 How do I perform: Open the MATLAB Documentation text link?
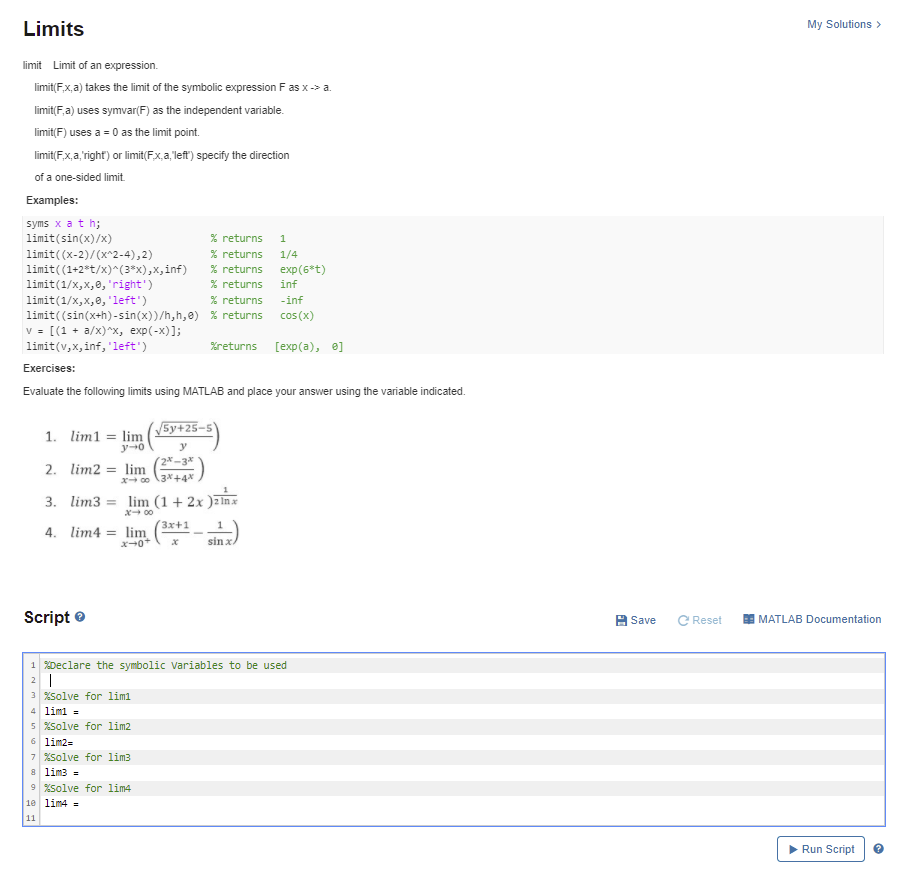[819, 619]
